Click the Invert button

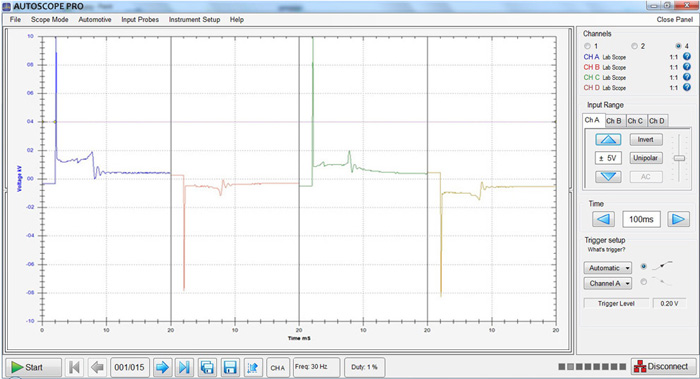tap(646, 140)
